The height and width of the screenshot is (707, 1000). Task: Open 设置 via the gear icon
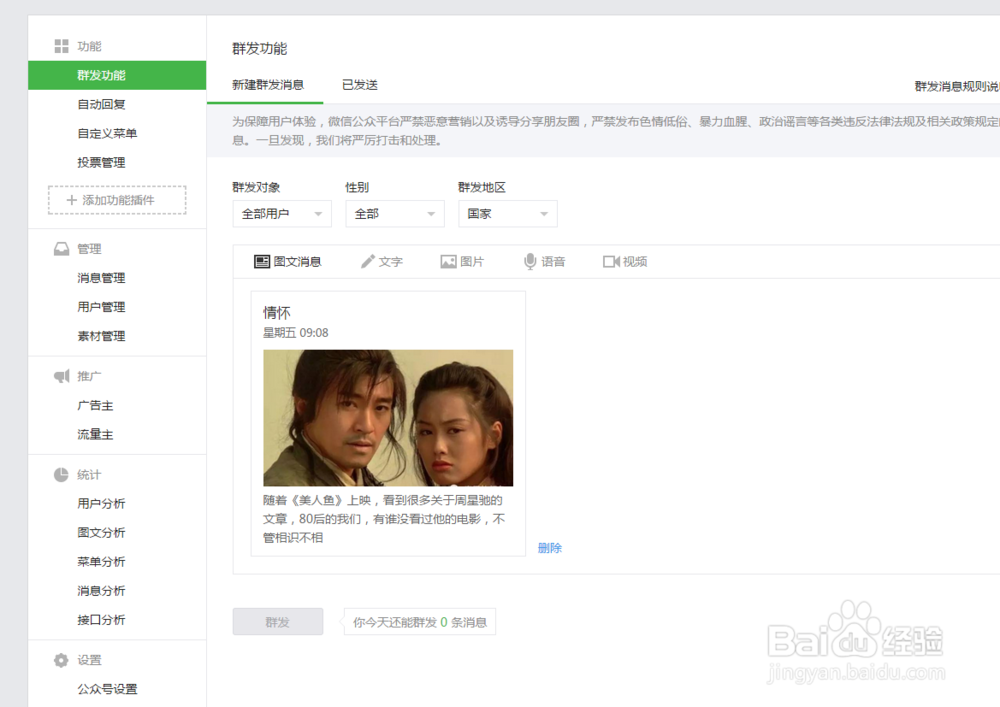(62, 660)
